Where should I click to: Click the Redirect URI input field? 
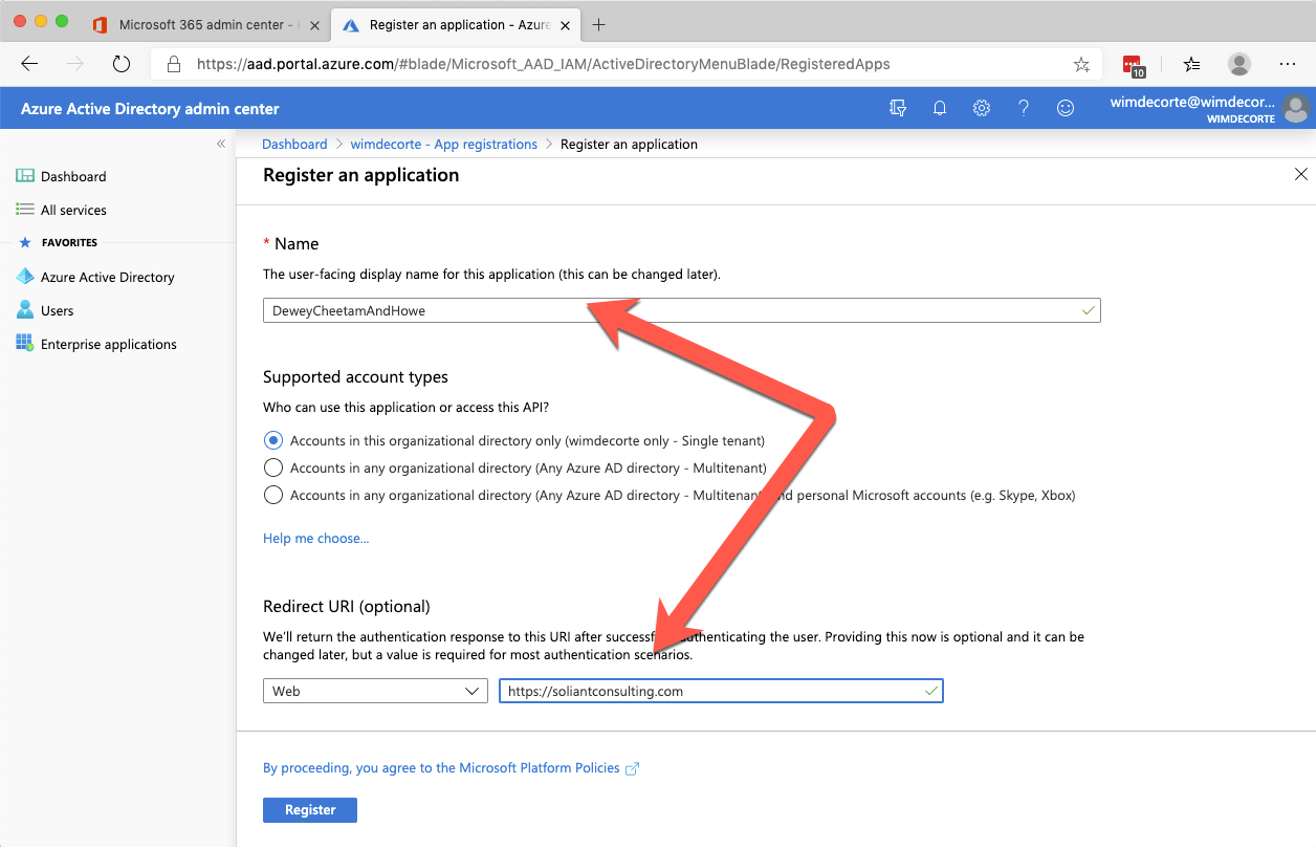coord(721,691)
